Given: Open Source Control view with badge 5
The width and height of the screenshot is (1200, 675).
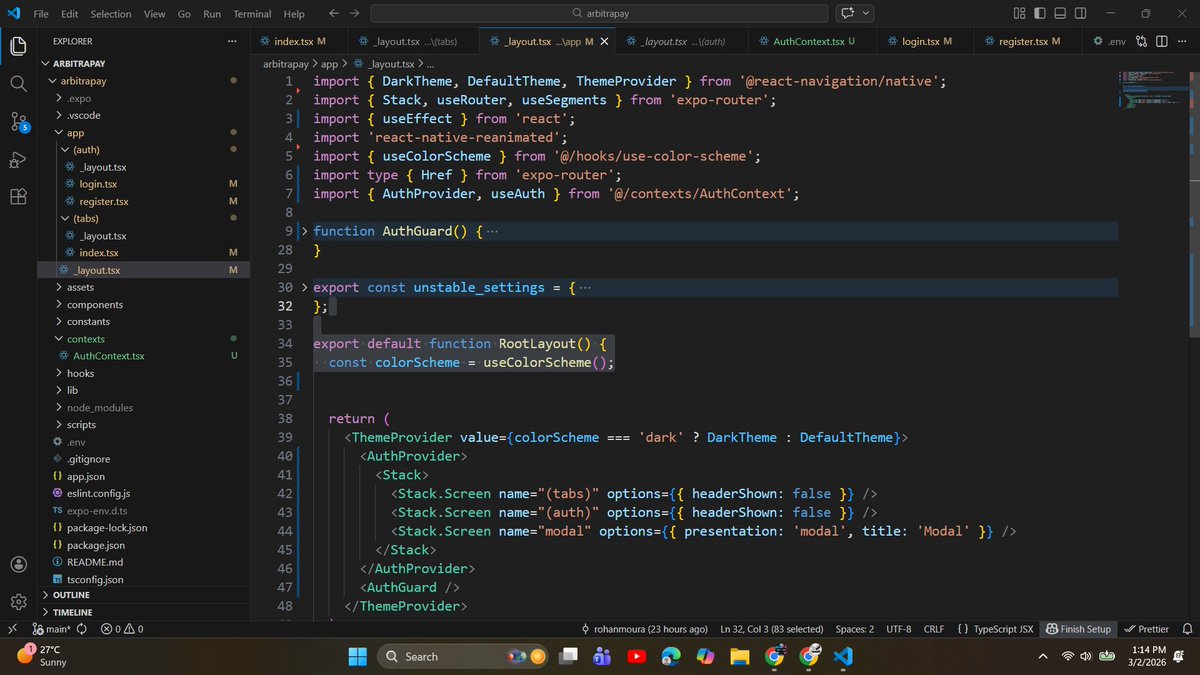Looking at the screenshot, I should pyautogui.click(x=18, y=122).
